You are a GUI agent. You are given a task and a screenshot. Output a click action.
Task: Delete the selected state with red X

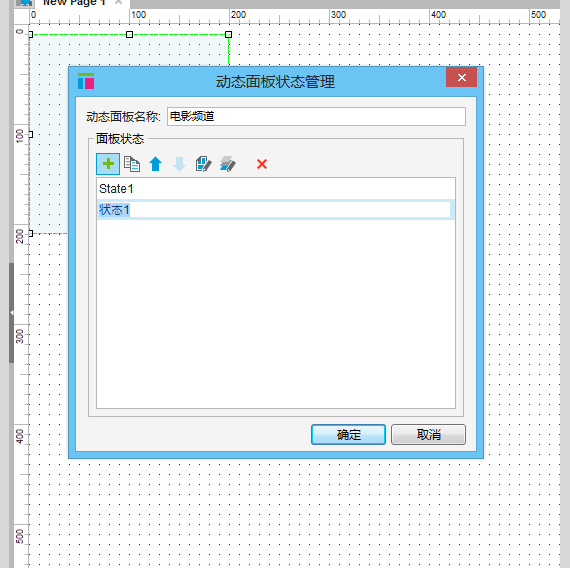[262, 164]
